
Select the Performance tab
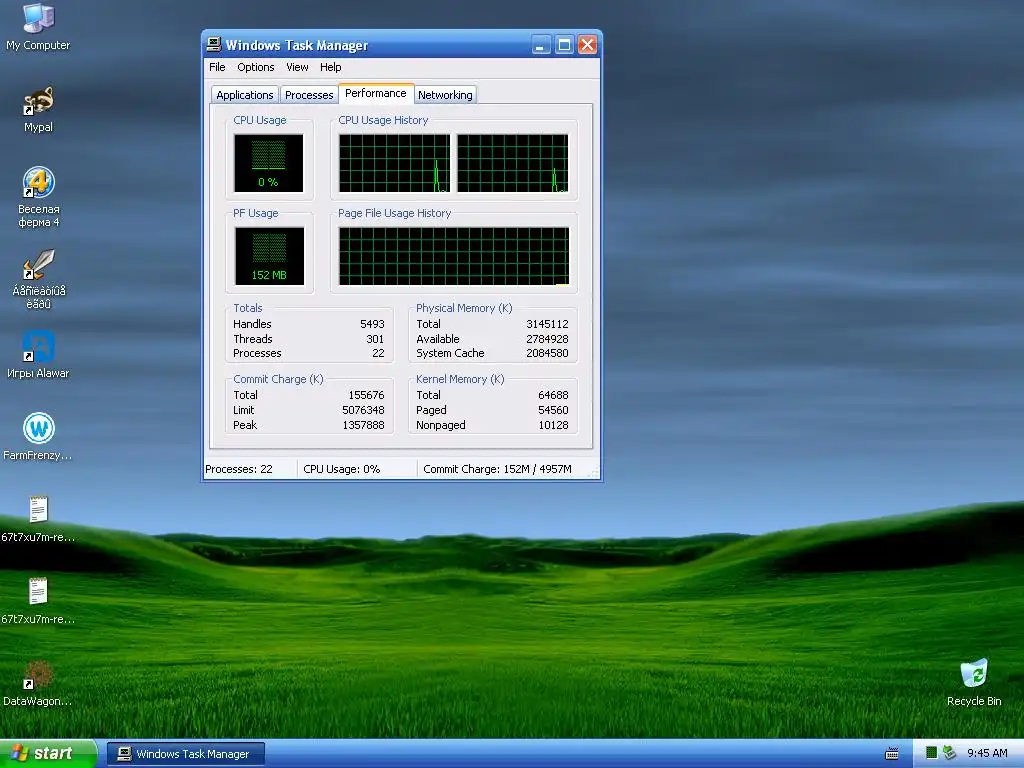click(x=376, y=93)
